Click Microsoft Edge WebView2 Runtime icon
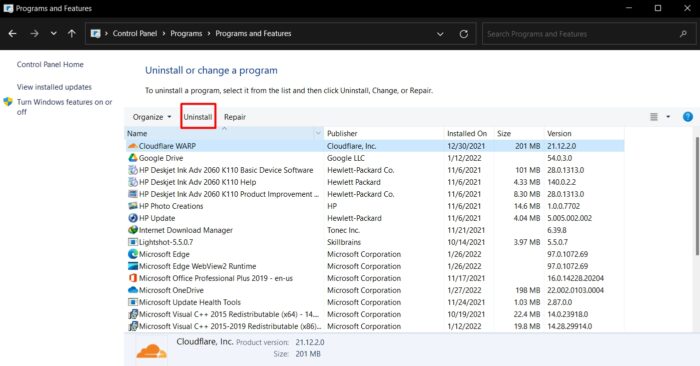Screen dimensions: 700x366 point(133,266)
